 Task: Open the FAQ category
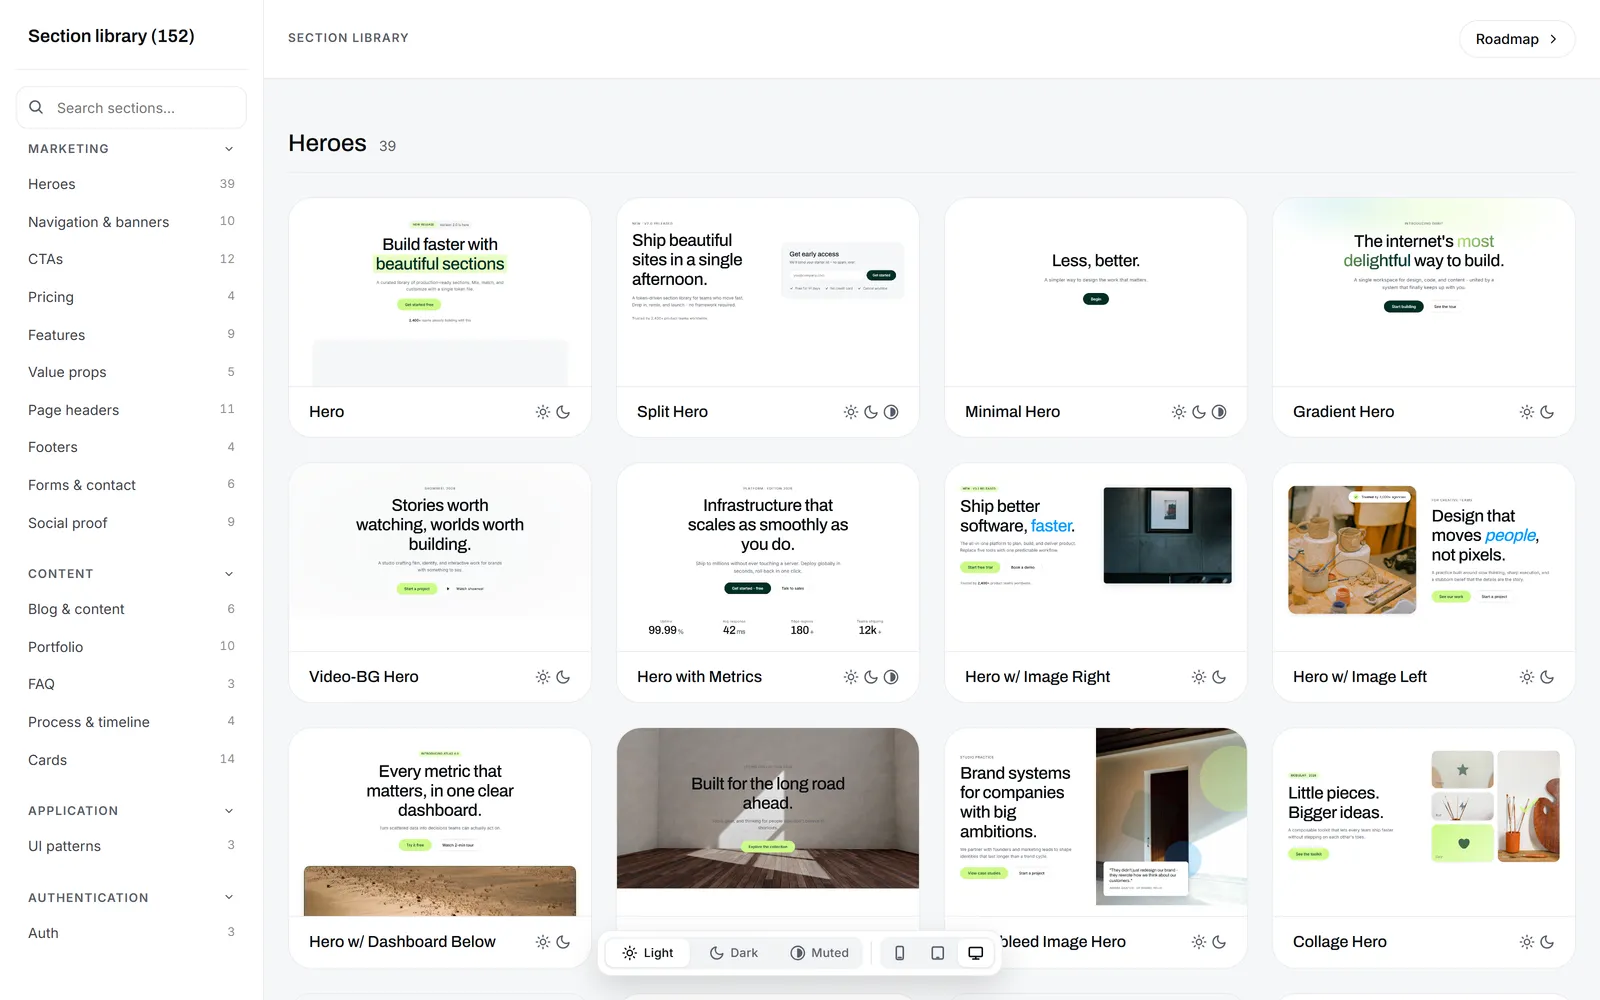pyautogui.click(x=131, y=684)
